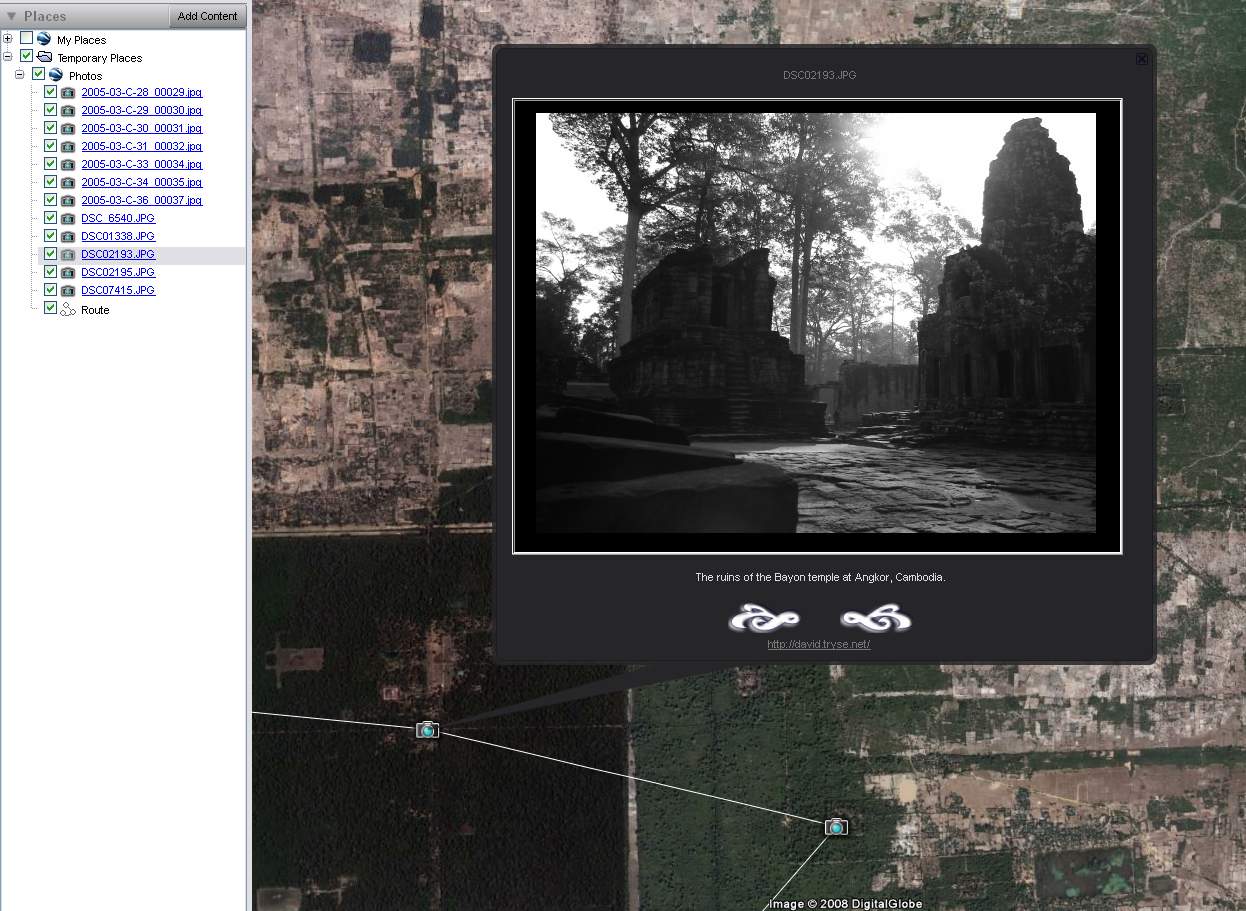Enable the My Places checkbox
Screen dimensions: 1246x911
click(x=27, y=39)
